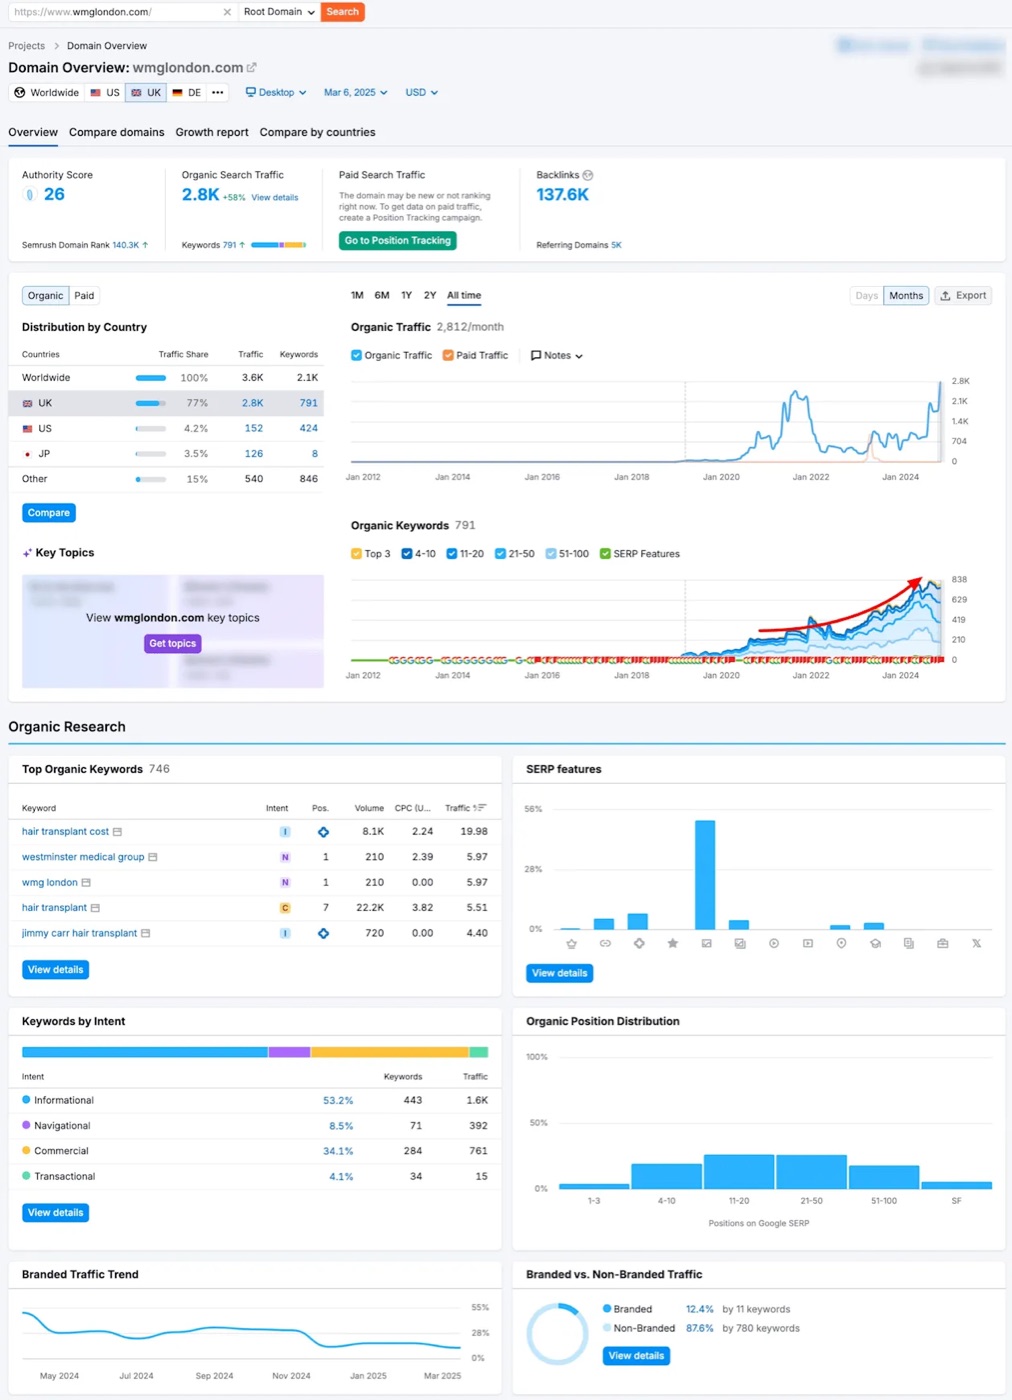
Task: Click the Keywords by Intent colored bar
Action: [x=255, y=1052]
